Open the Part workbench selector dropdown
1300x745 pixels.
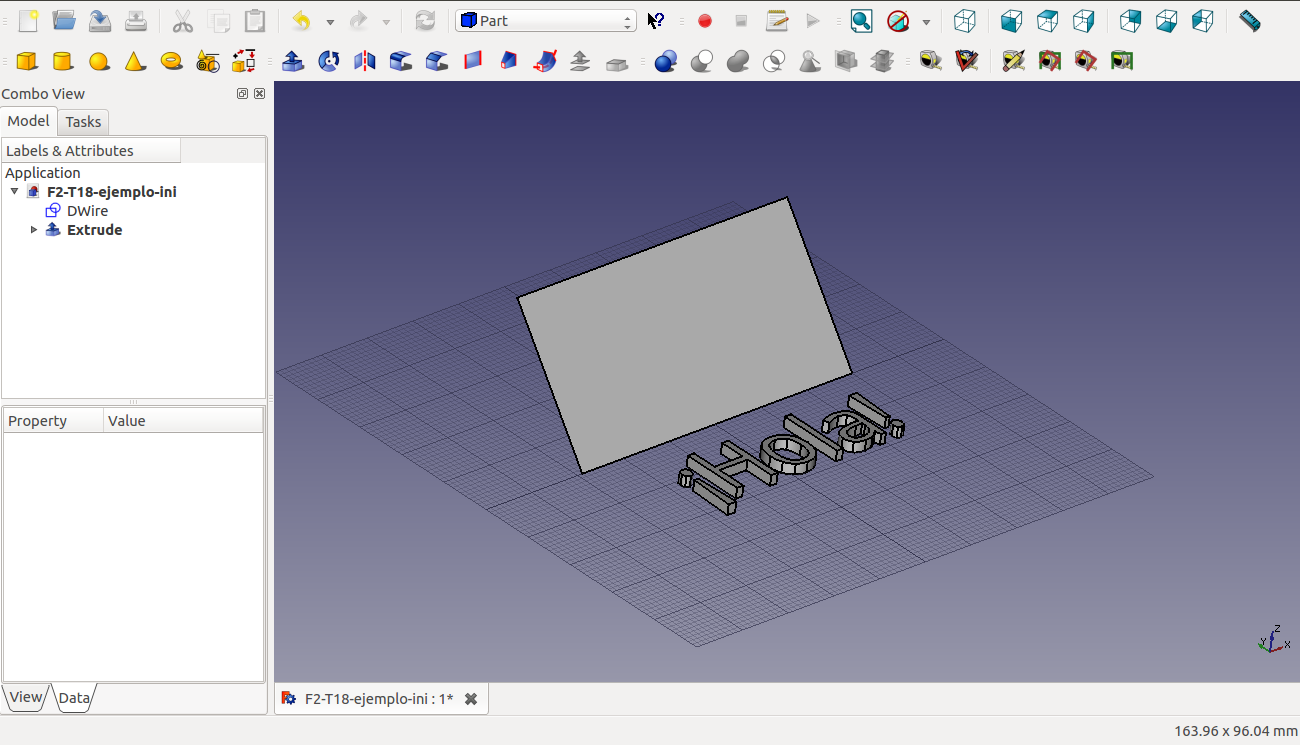(x=545, y=21)
